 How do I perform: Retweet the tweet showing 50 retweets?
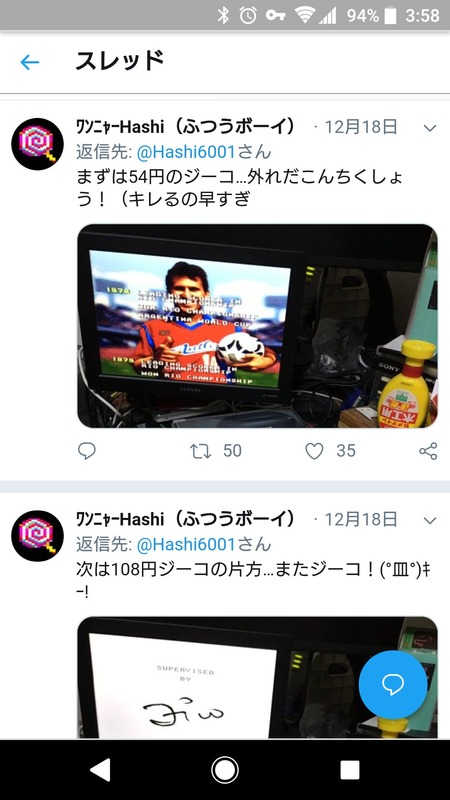tap(201, 451)
